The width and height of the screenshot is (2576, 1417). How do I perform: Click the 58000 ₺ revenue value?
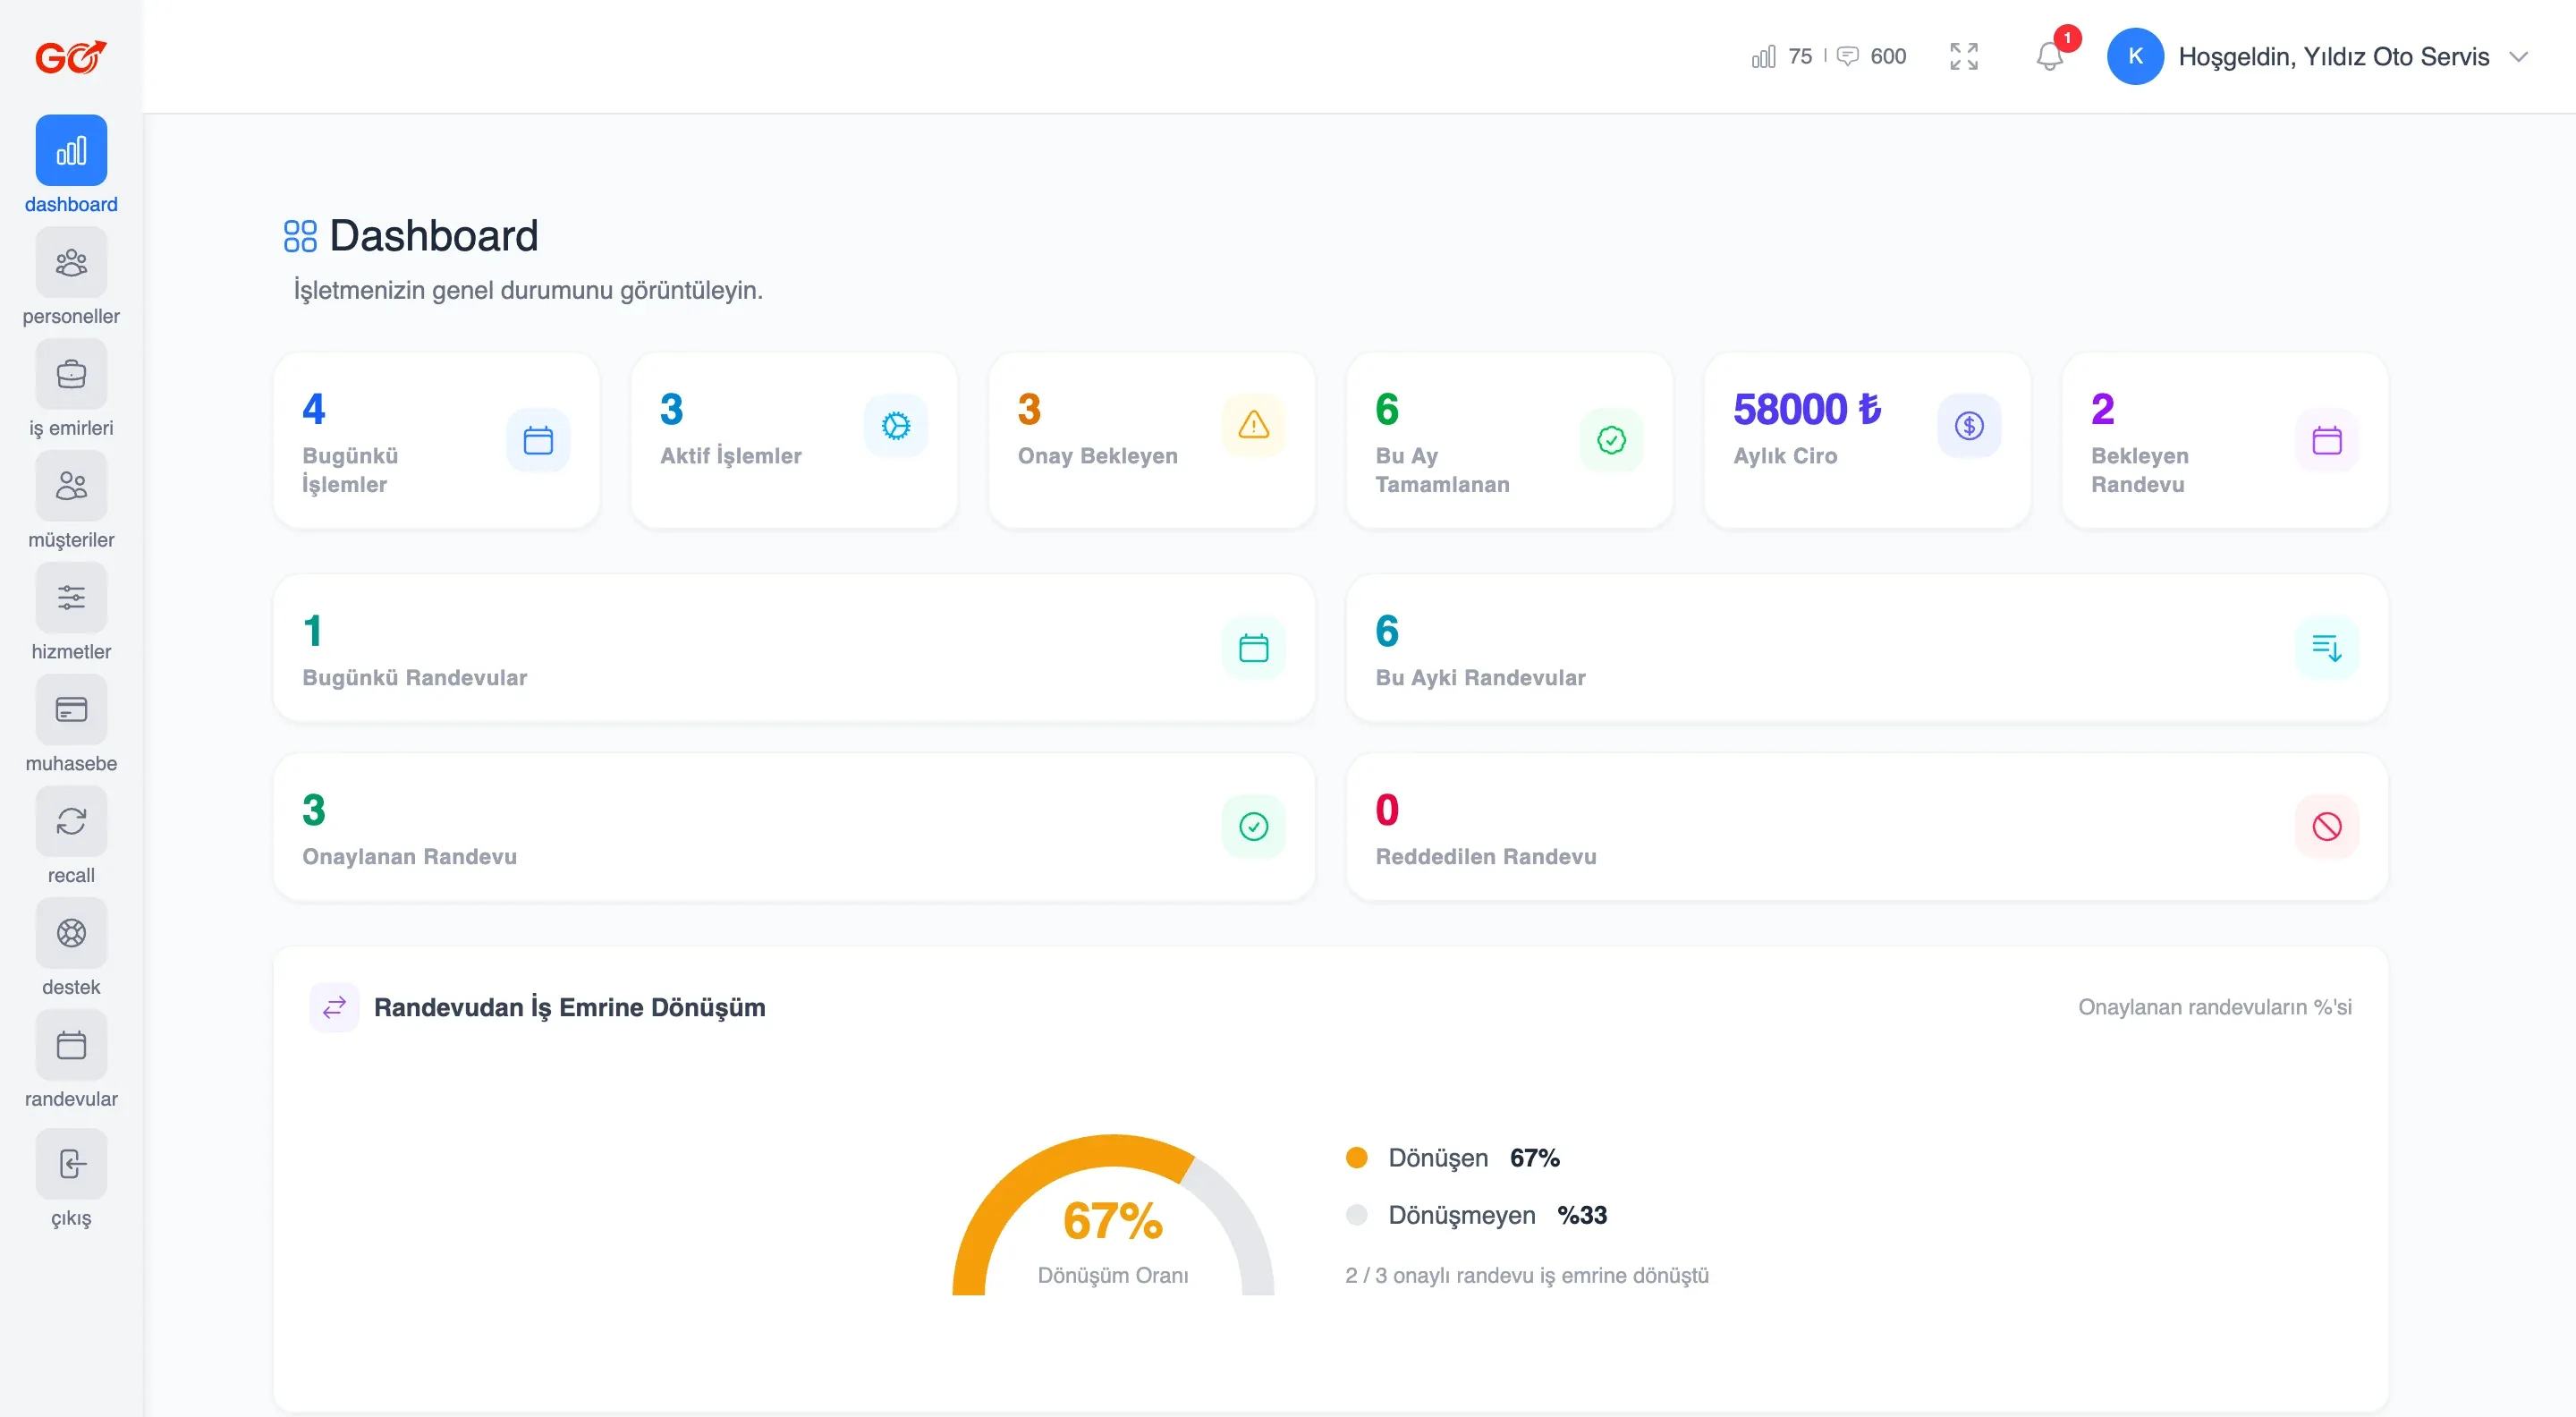pos(1807,409)
